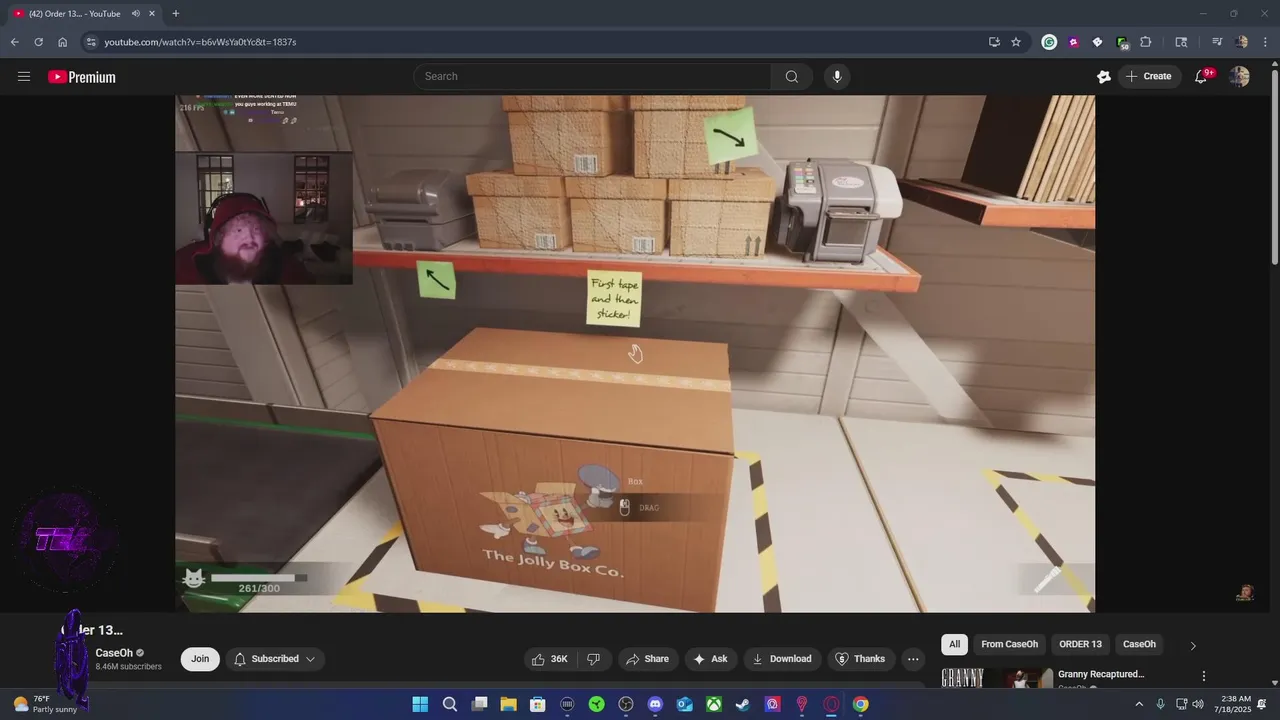Open the CaseOh channel name link
Image resolution: width=1280 pixels, height=720 pixels.
(114, 653)
